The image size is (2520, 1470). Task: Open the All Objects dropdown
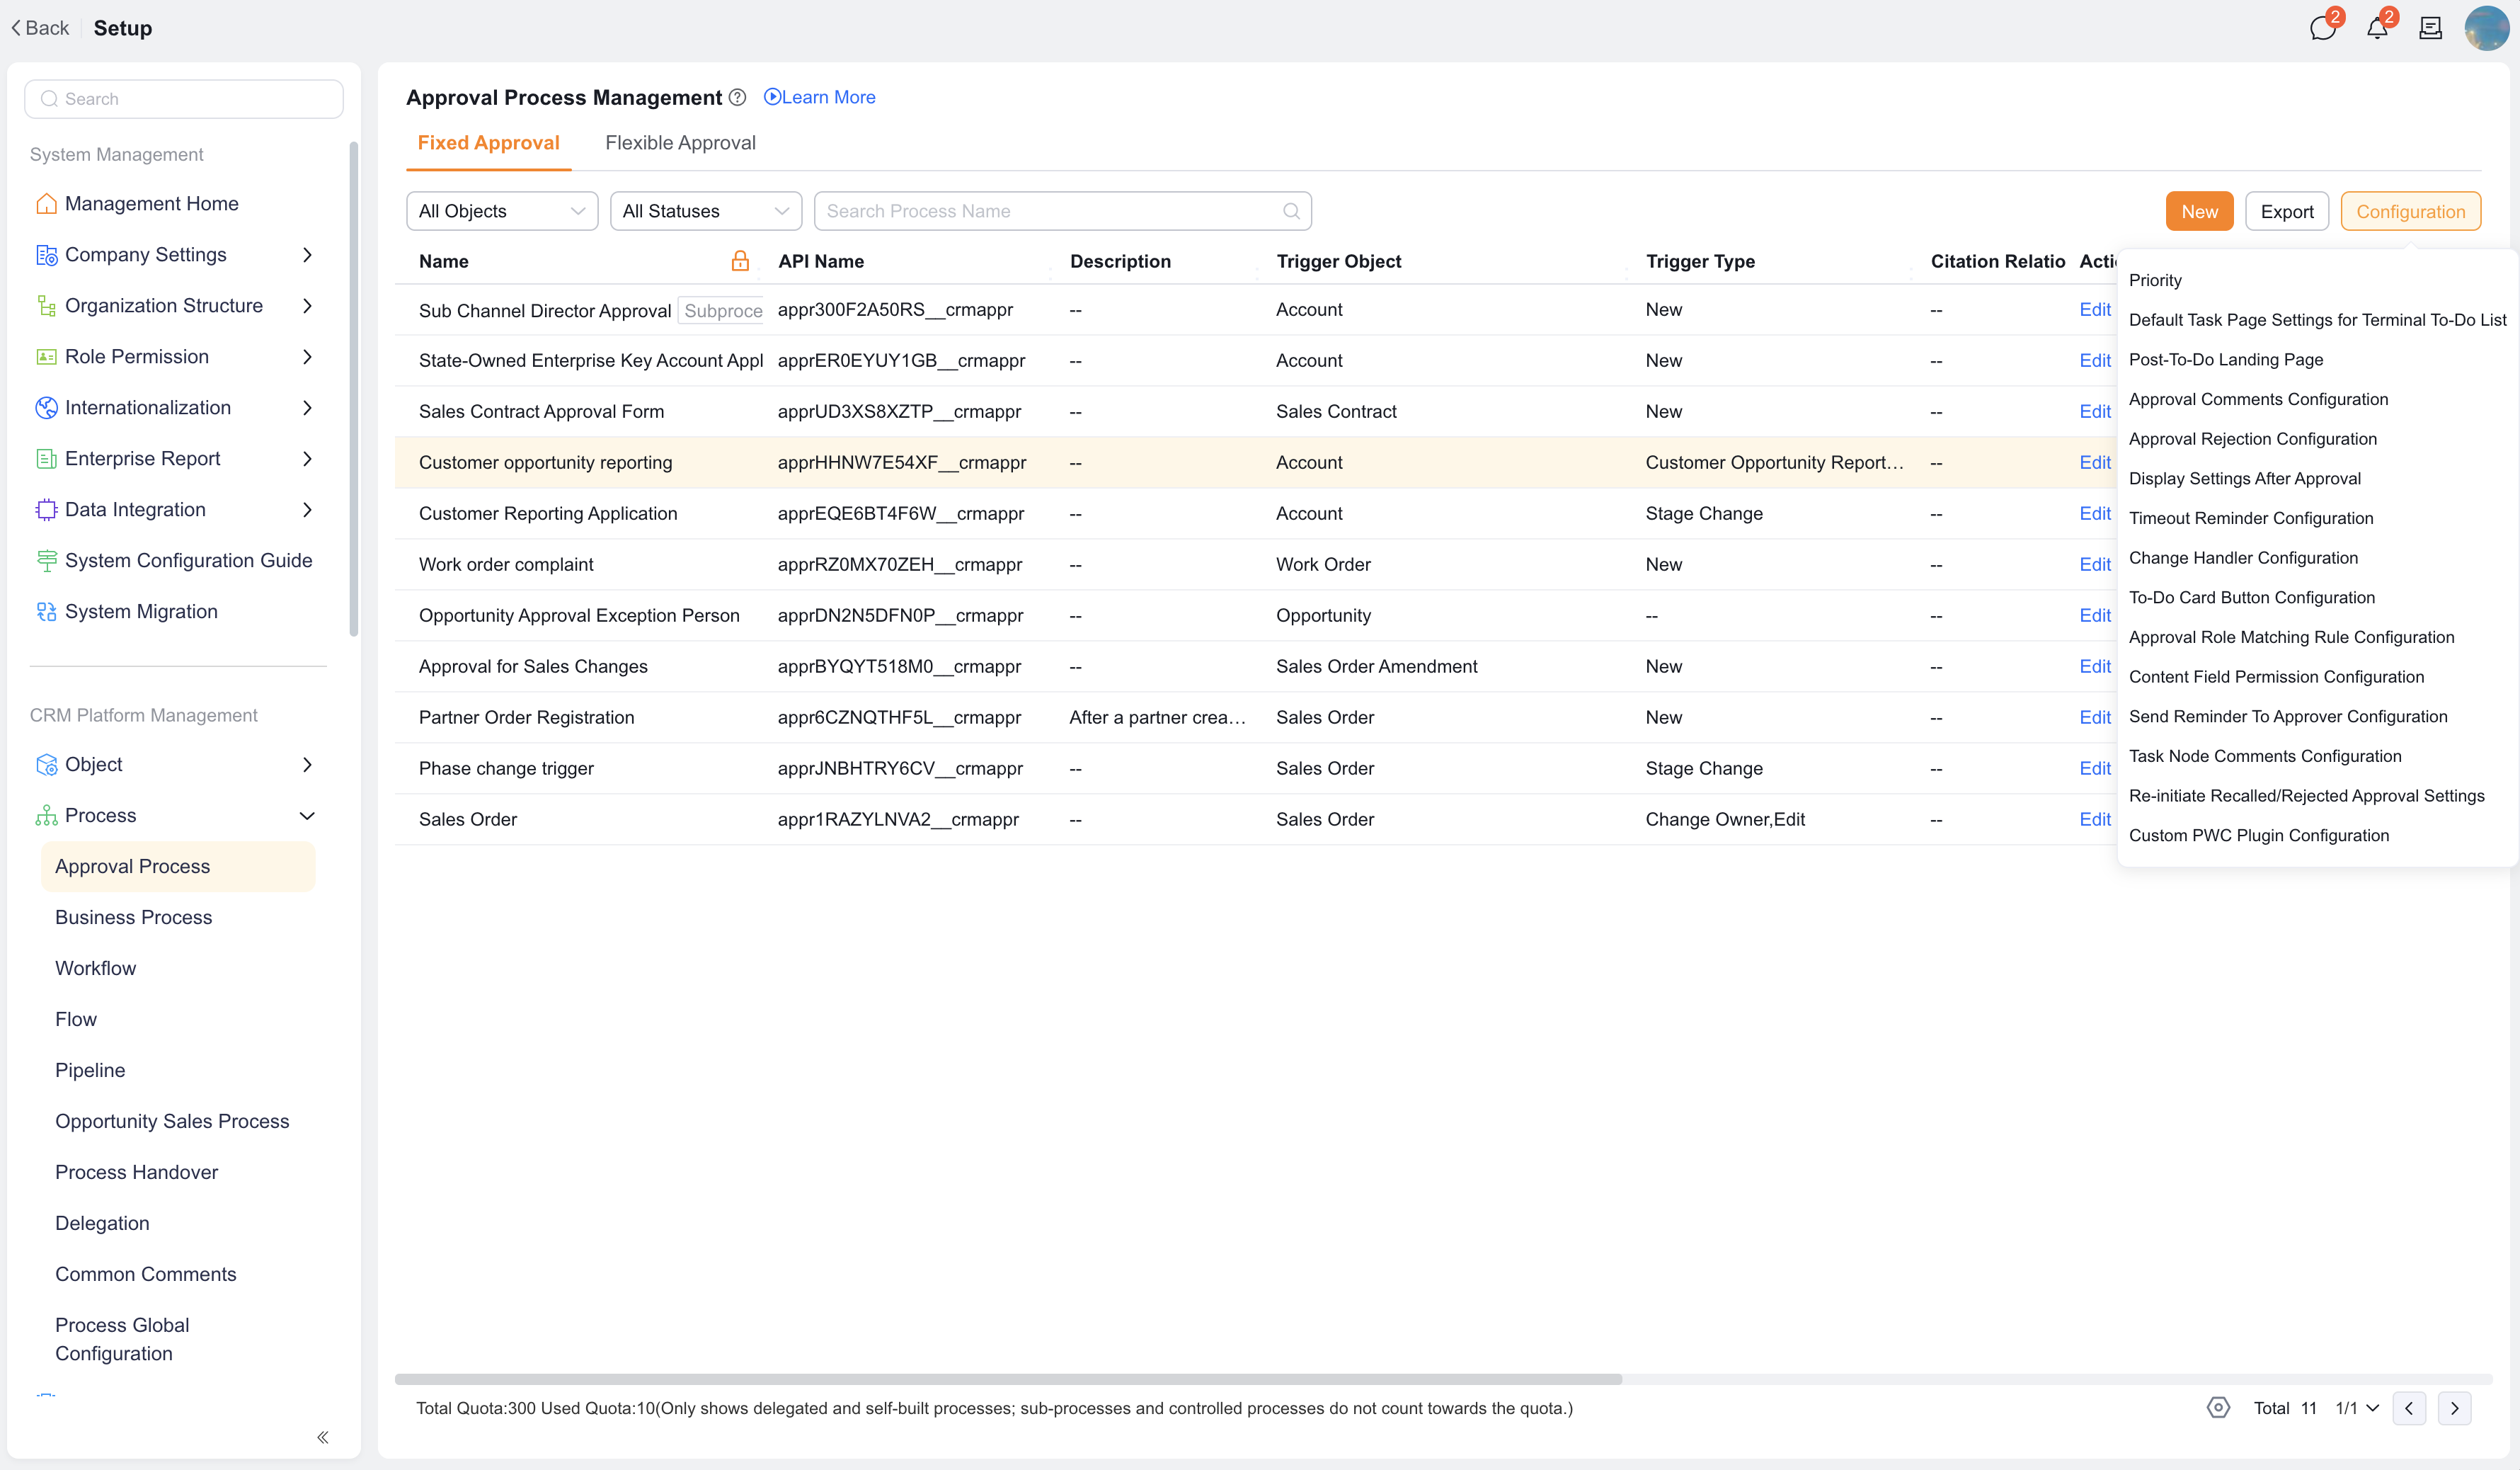click(x=502, y=211)
